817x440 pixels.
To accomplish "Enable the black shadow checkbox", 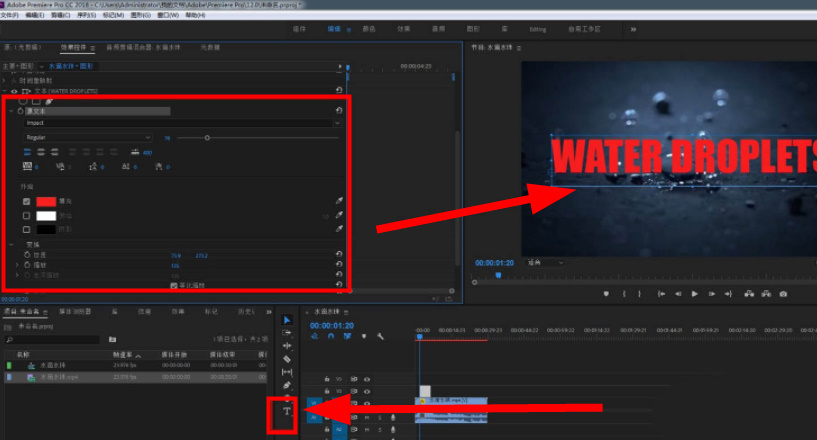I will pos(27,229).
